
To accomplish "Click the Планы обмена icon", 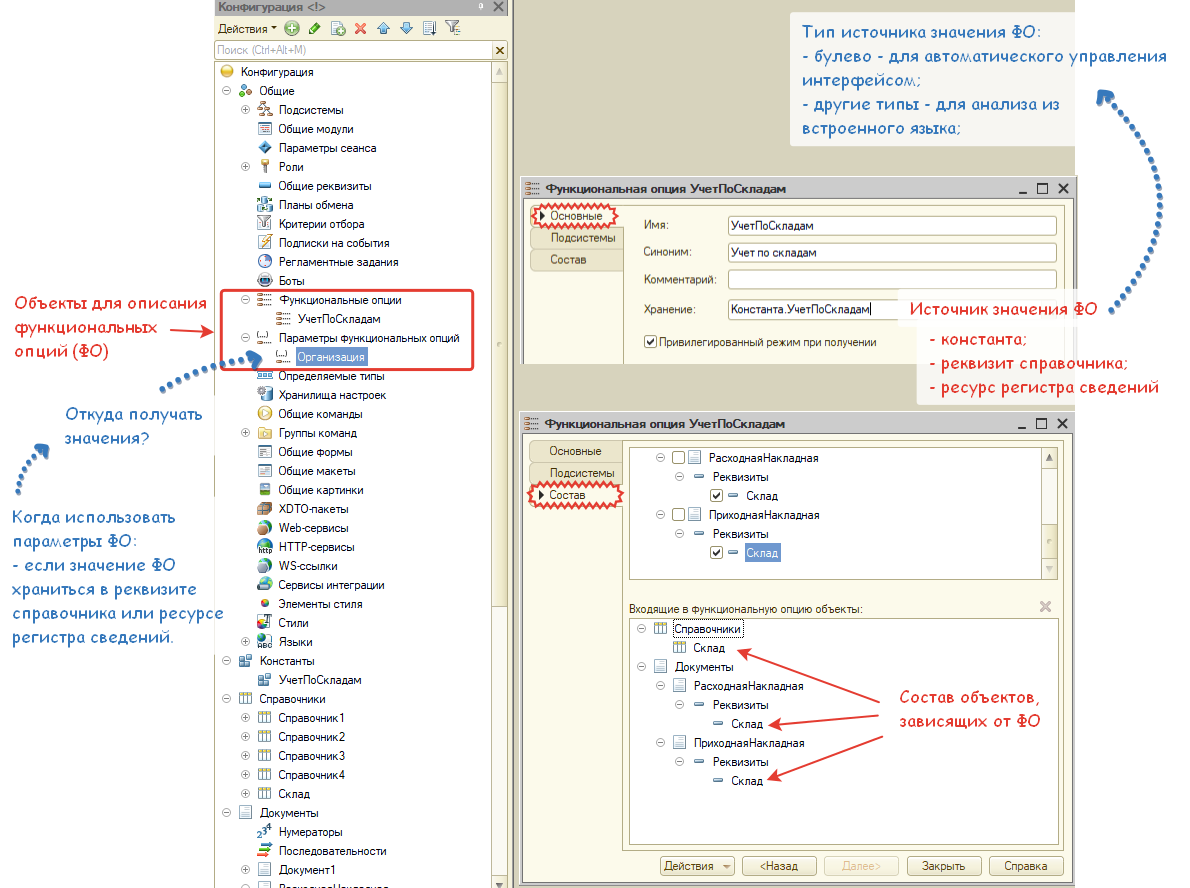I will tap(265, 204).
